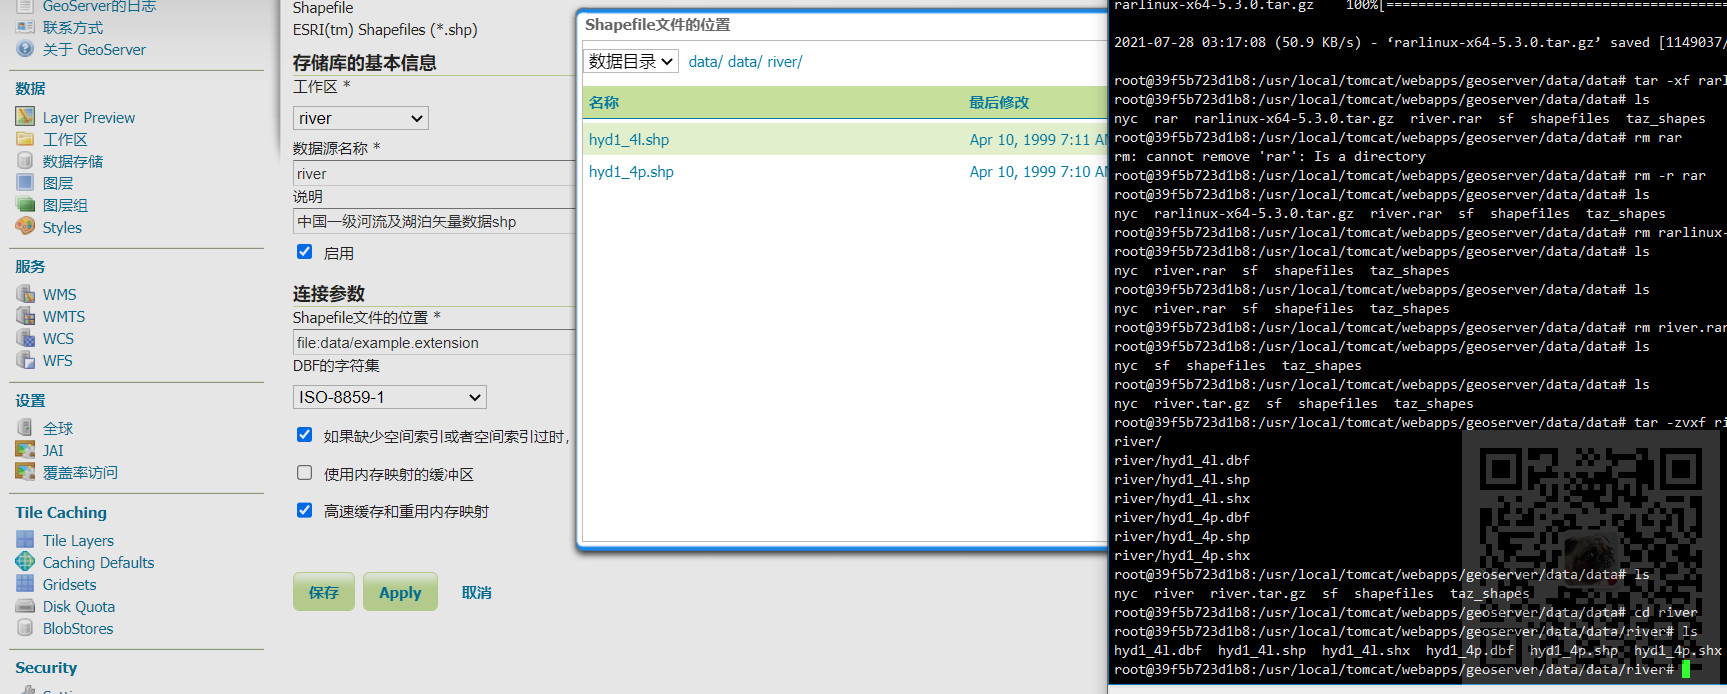Enable the memory mapped buffer (使用内存映射的缓冲区) checkbox
The width and height of the screenshot is (1727, 694).
click(305, 473)
